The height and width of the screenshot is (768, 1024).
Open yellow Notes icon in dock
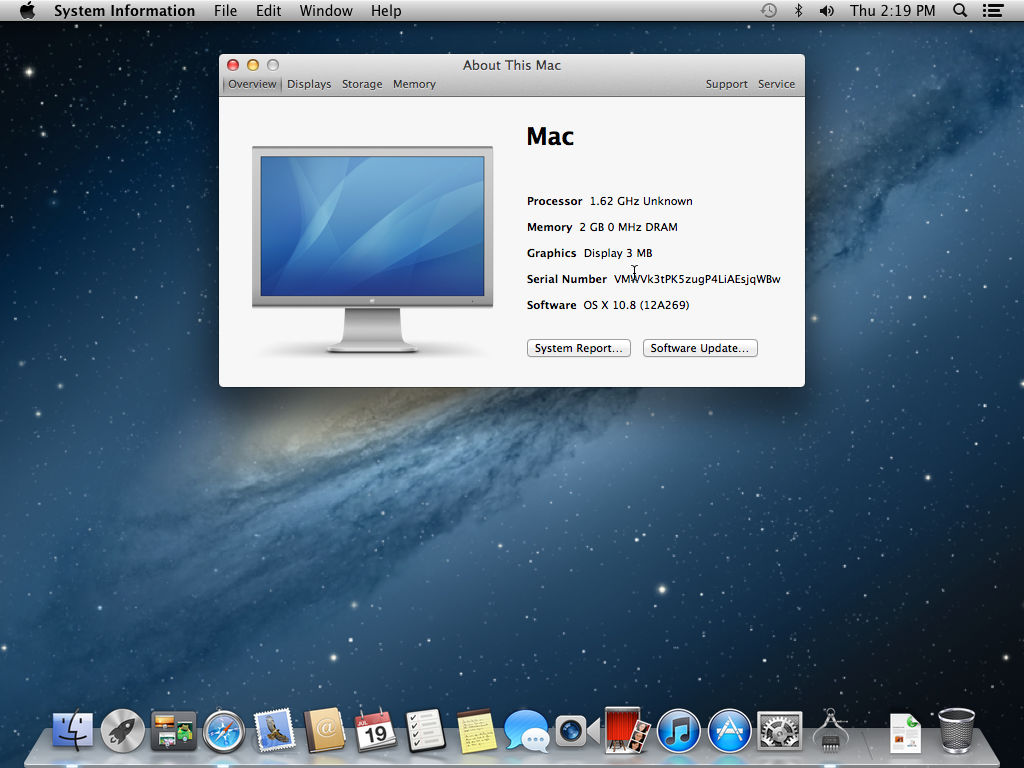[x=476, y=731]
